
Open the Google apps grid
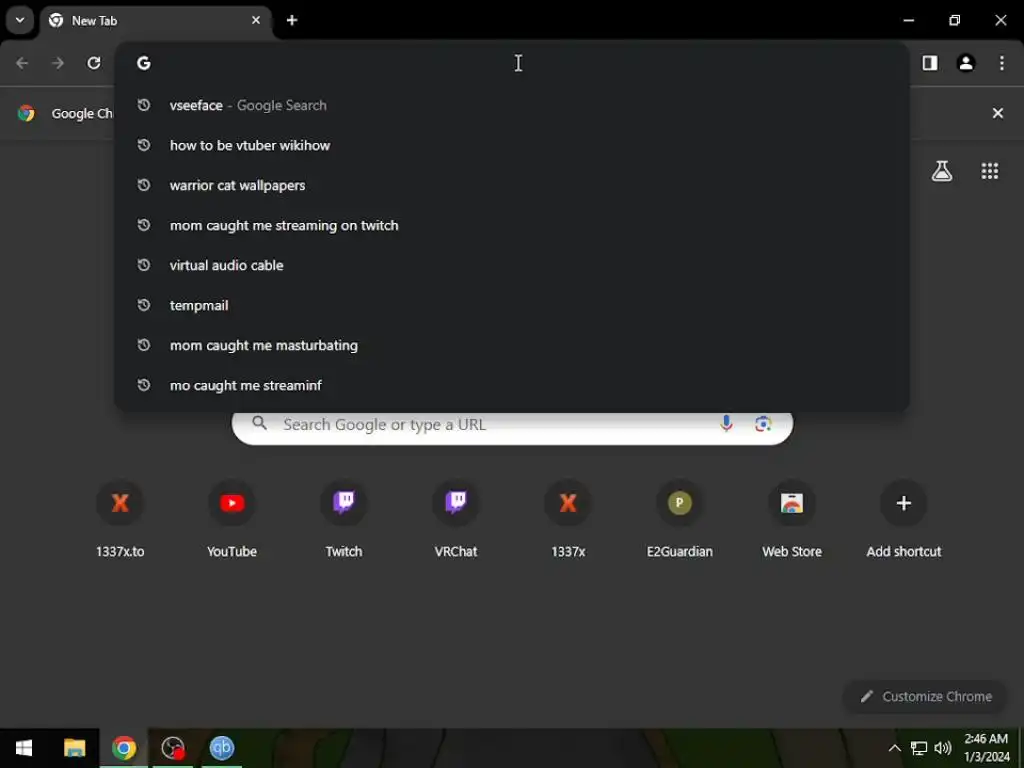pyautogui.click(x=990, y=171)
